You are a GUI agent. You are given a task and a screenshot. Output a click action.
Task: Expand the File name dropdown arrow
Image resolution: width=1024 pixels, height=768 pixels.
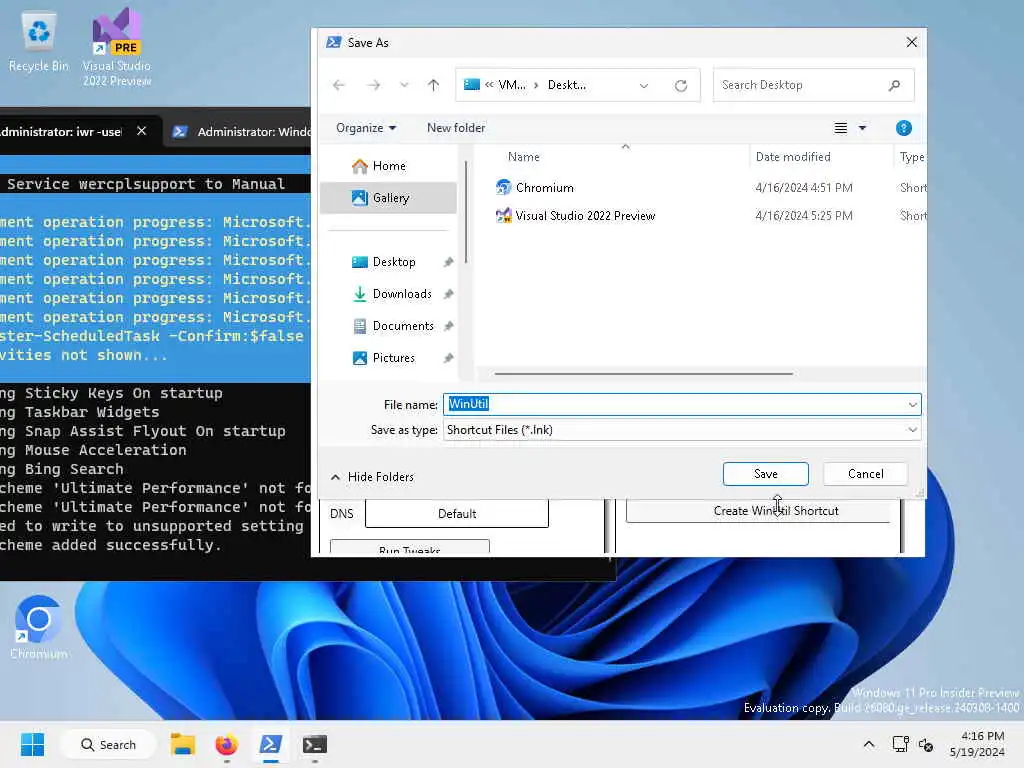[x=912, y=404]
